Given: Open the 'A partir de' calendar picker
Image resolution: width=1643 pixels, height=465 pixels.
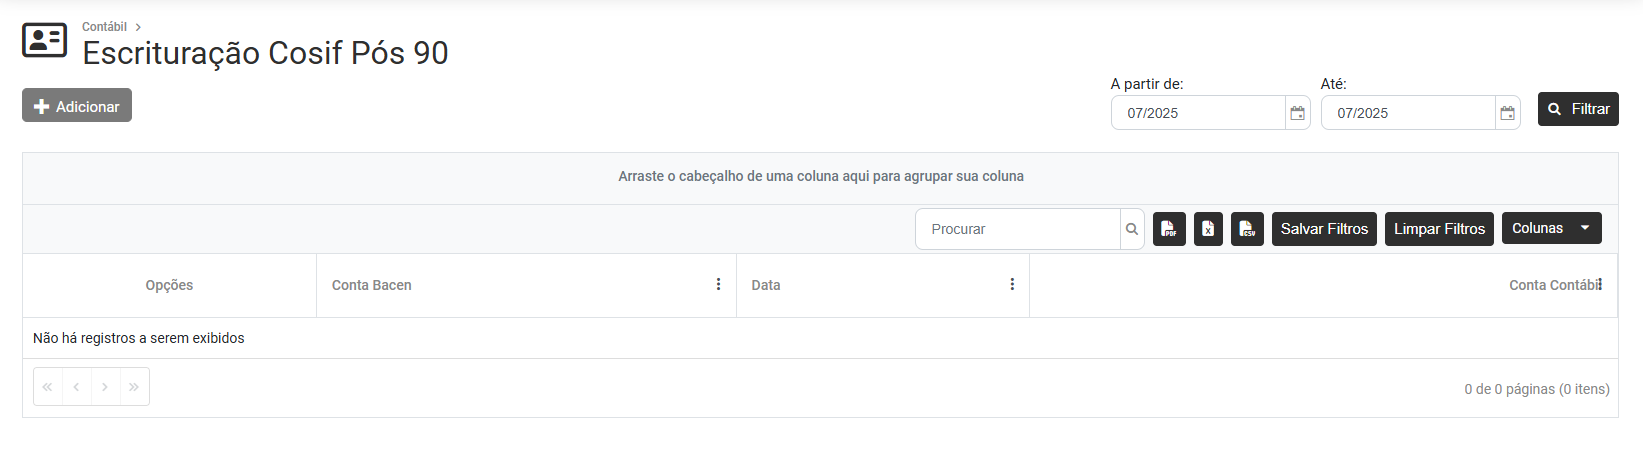Looking at the screenshot, I should tap(1297, 113).
